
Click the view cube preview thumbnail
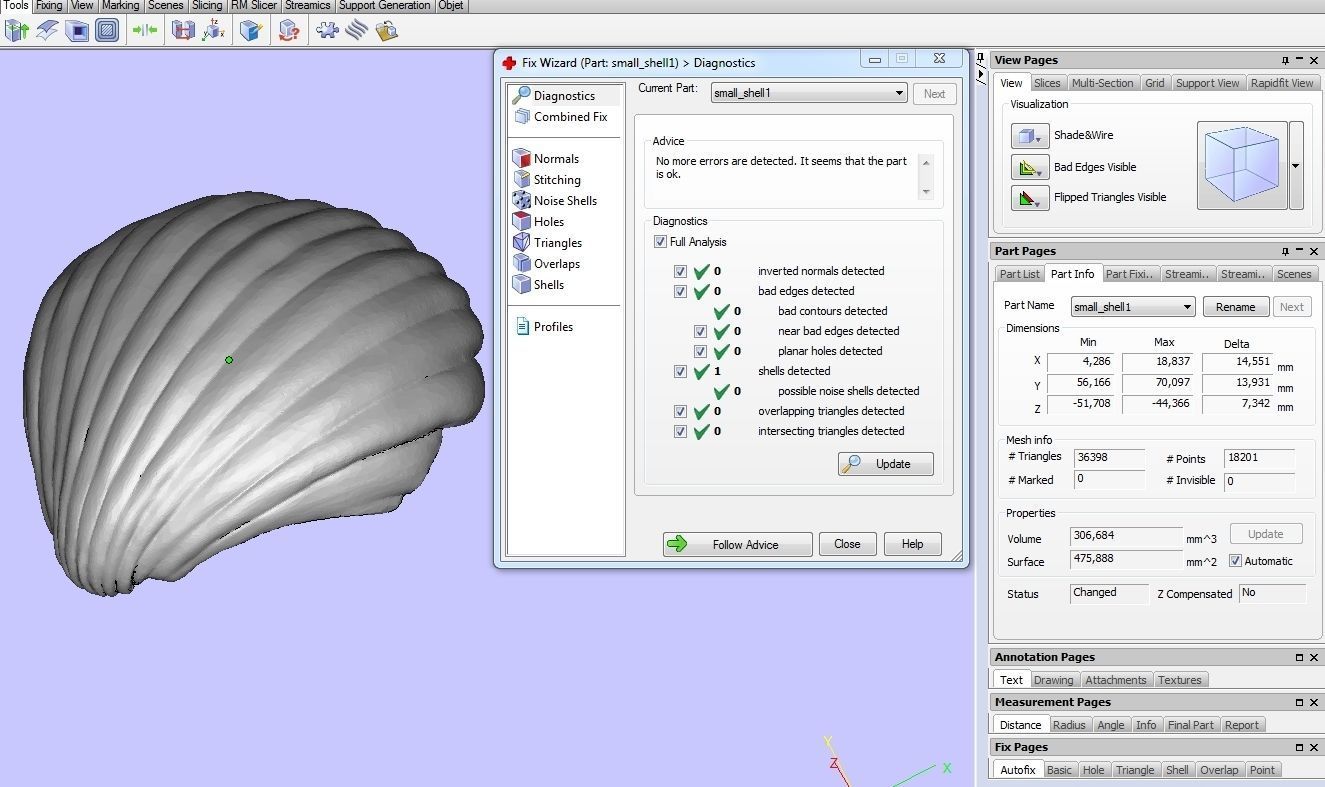click(x=1242, y=166)
